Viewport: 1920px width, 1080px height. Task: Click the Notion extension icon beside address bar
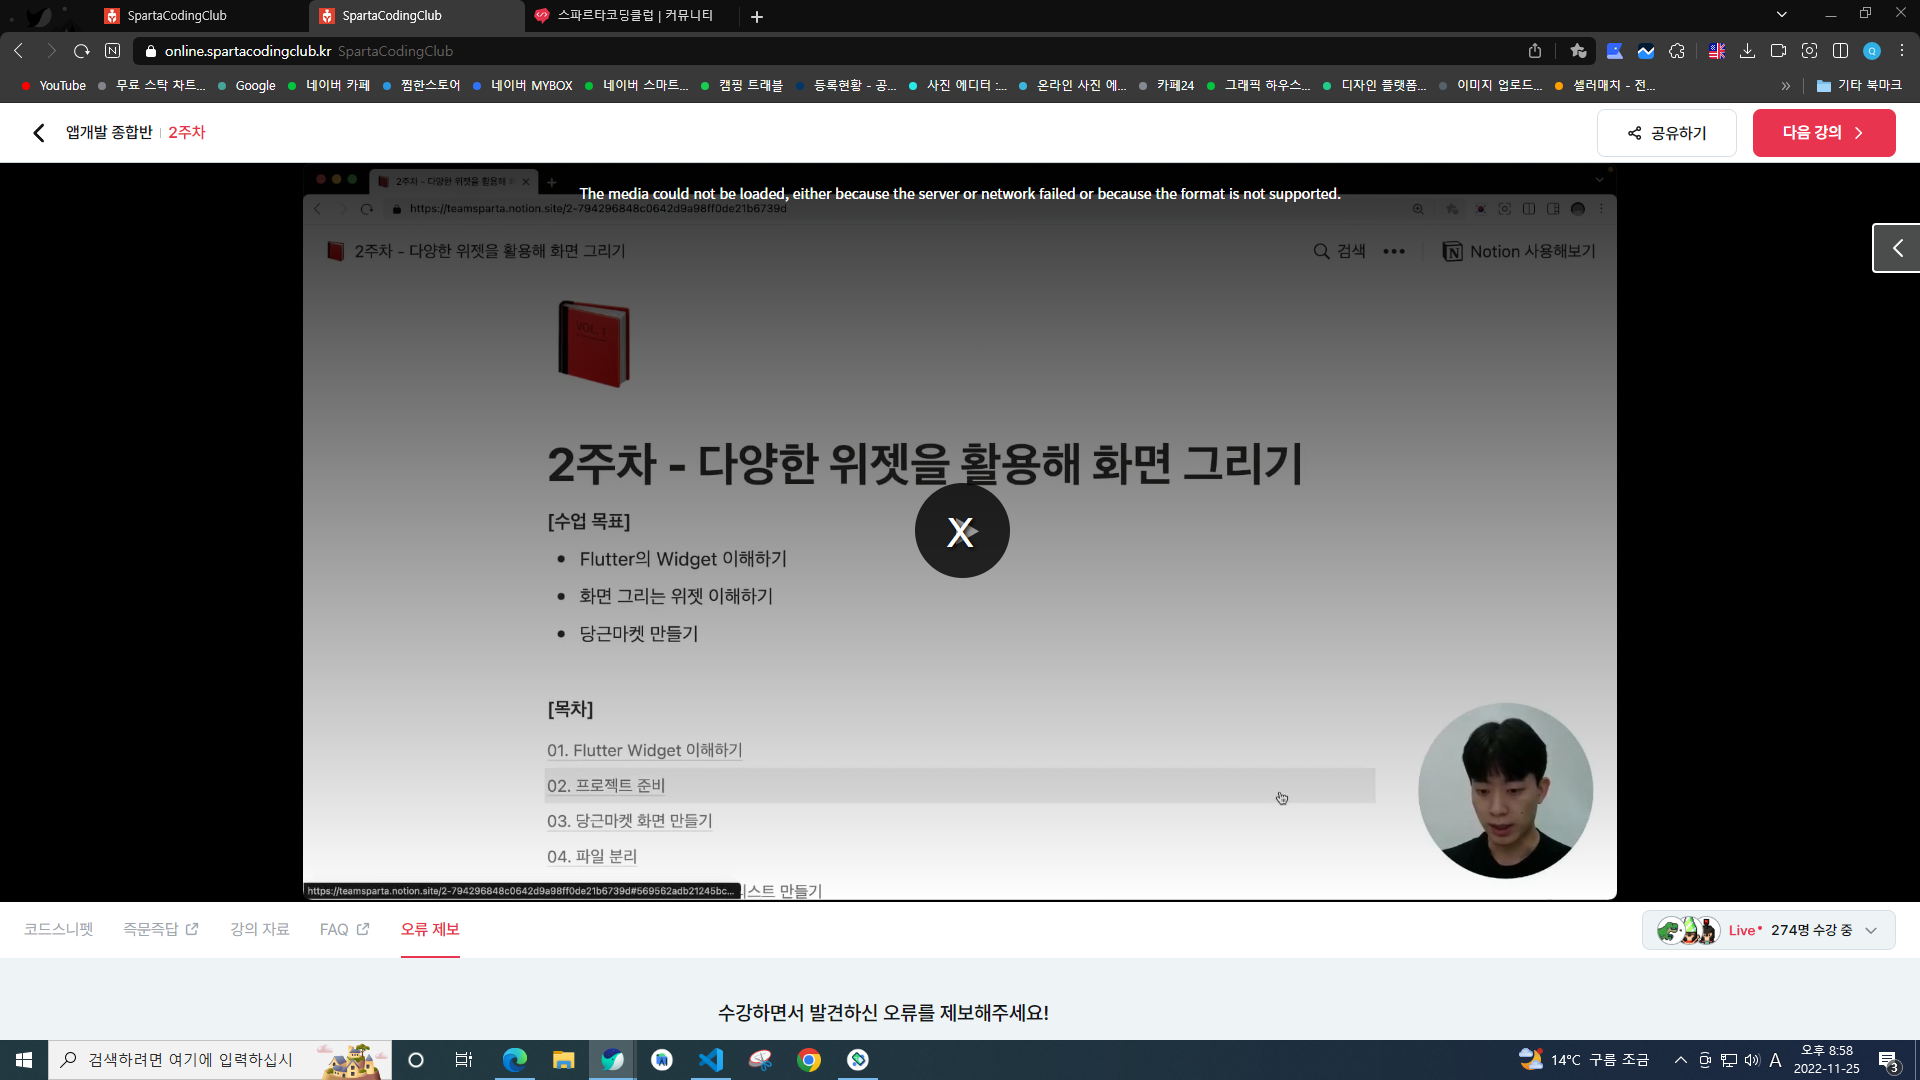[113, 51]
